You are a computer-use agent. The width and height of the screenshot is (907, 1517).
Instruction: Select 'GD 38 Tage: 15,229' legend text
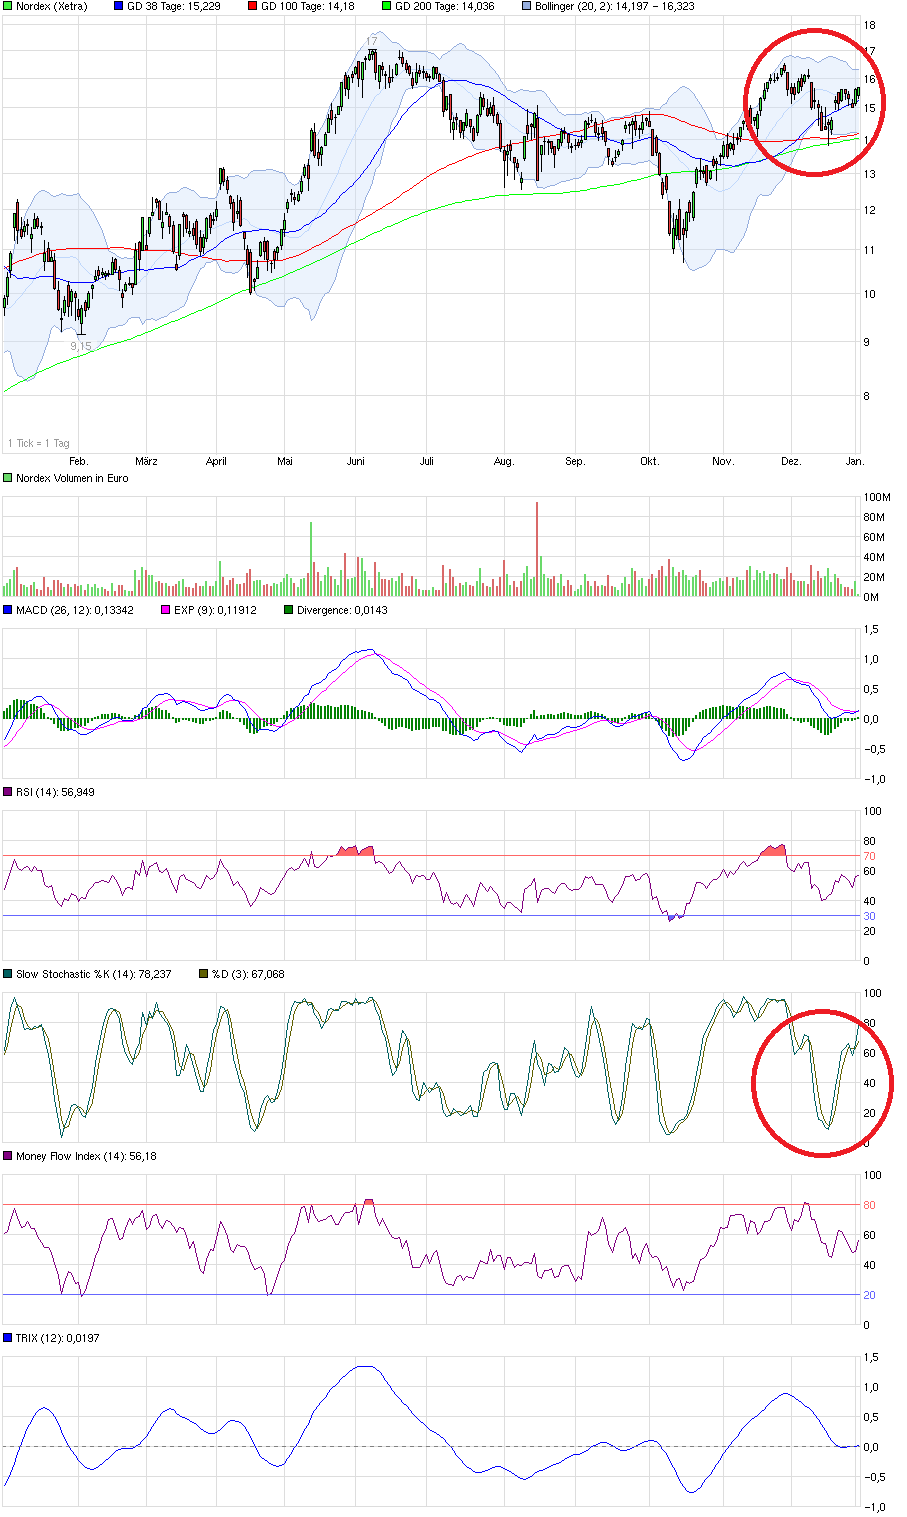point(175,6)
